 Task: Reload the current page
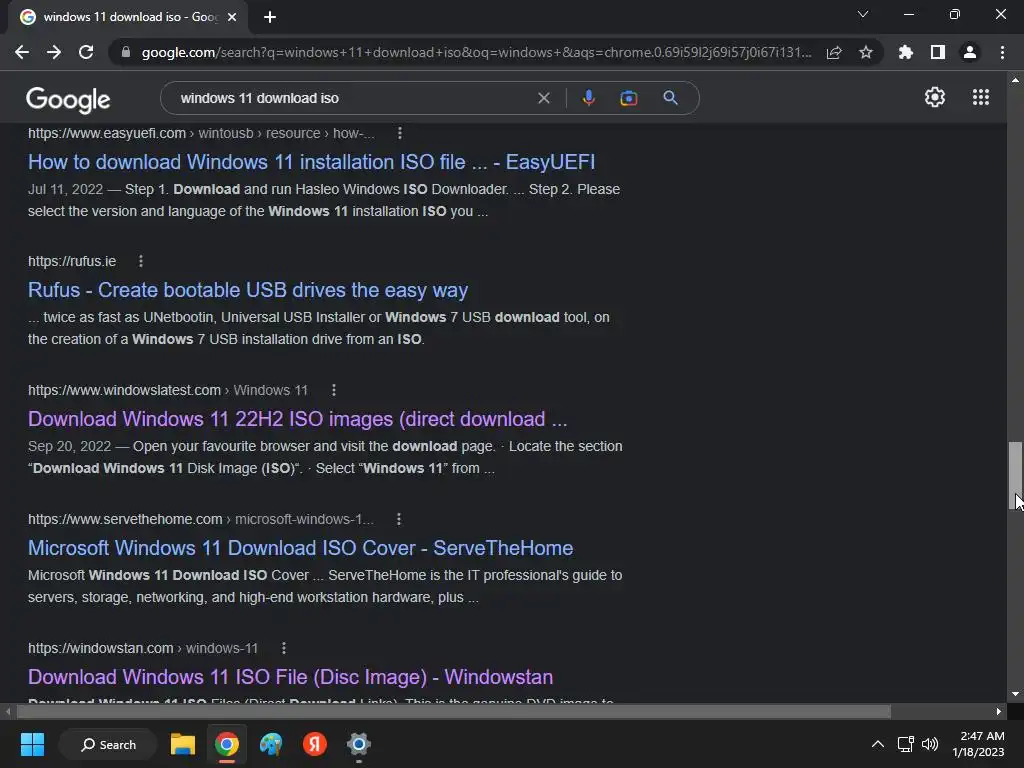coord(86,52)
